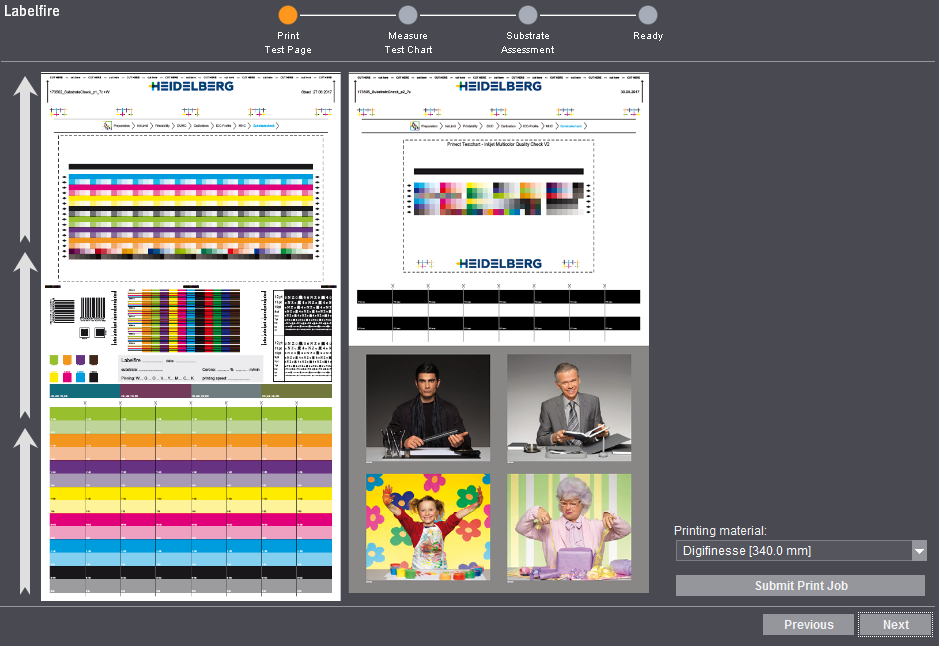Viewport: 939px width, 646px height.
Task: Open the Printing material dropdown arrow
Action: (919, 551)
